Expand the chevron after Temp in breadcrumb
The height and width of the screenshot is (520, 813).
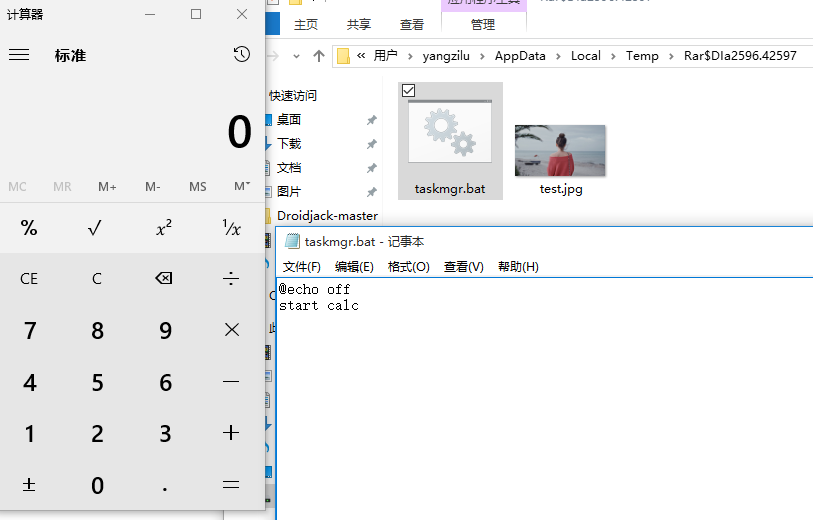[671, 57]
